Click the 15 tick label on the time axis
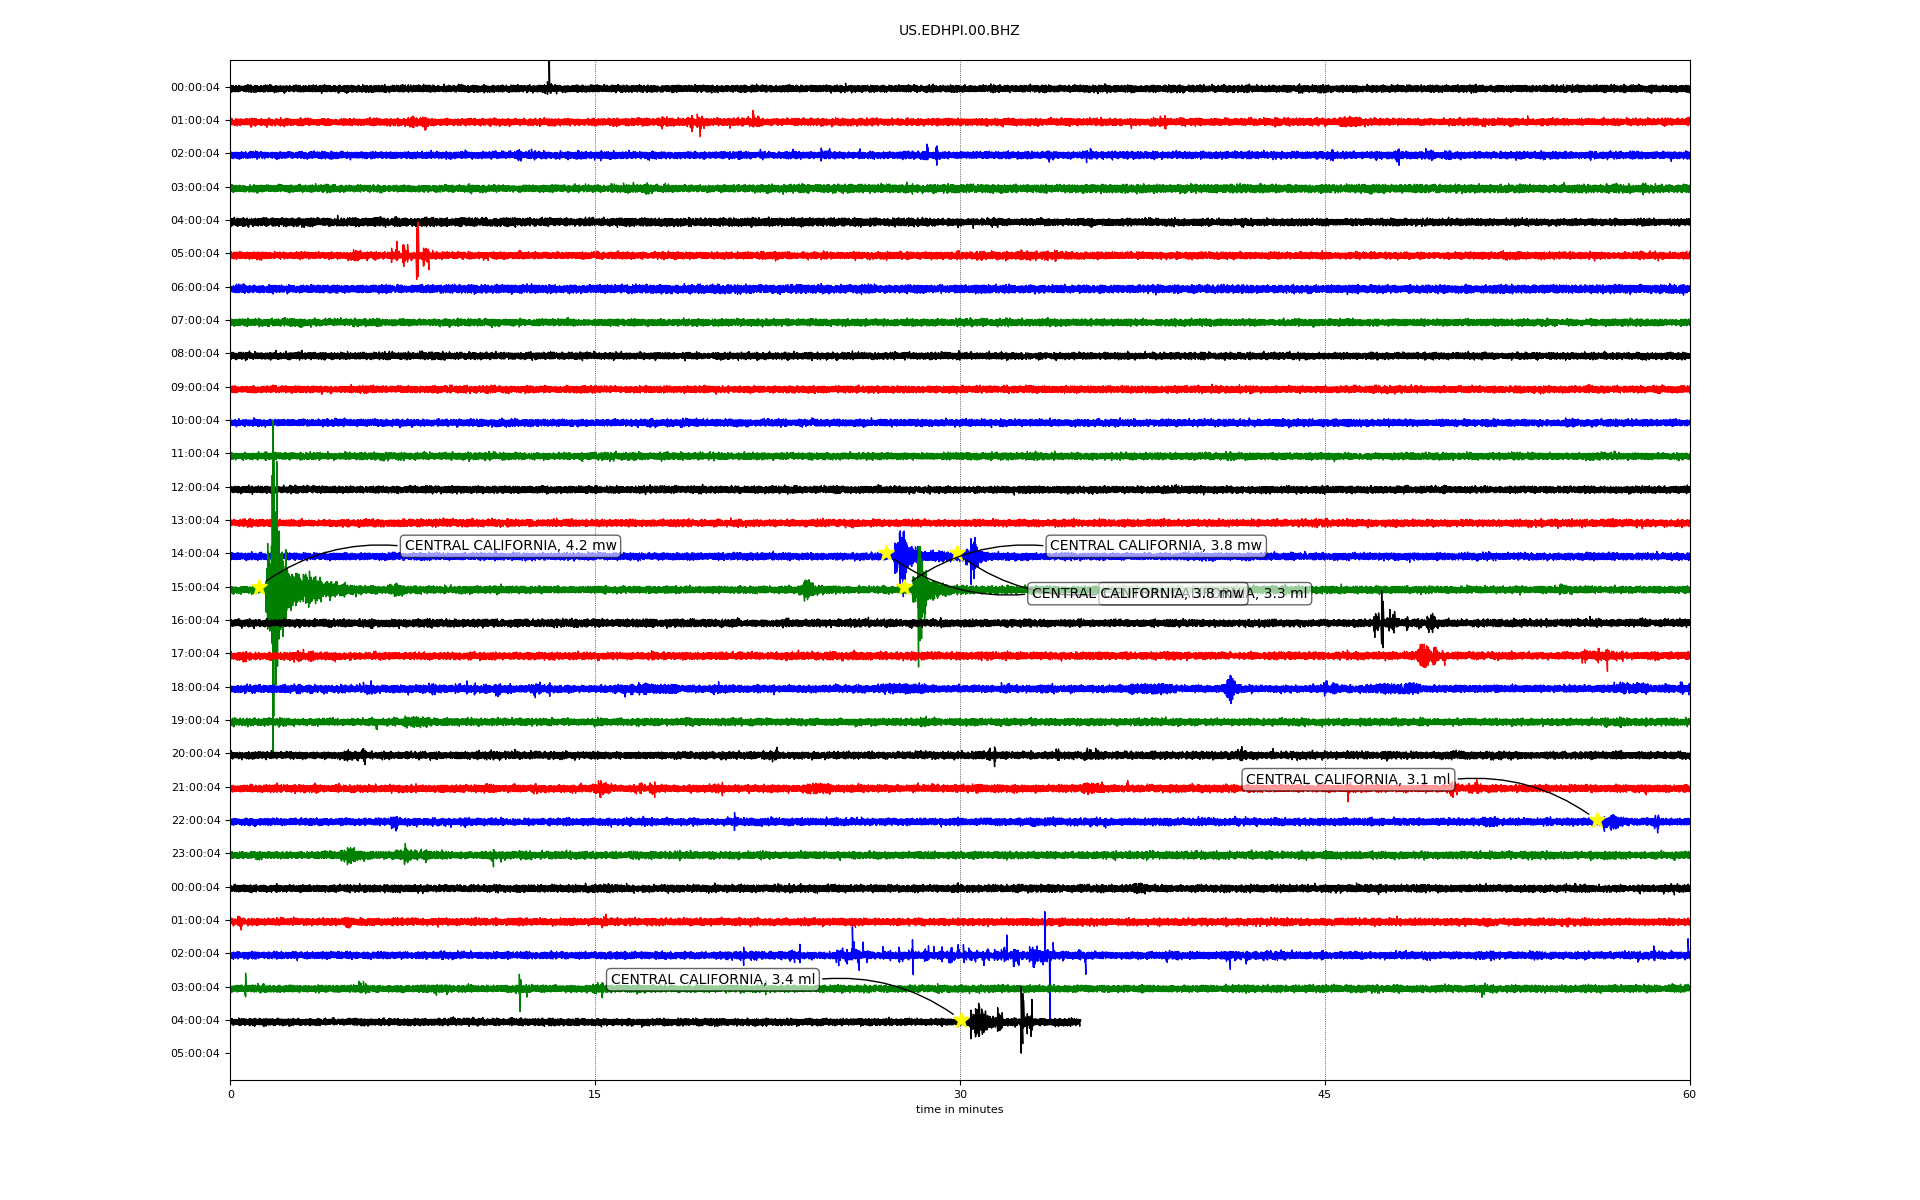1920x1200 pixels. (595, 1094)
